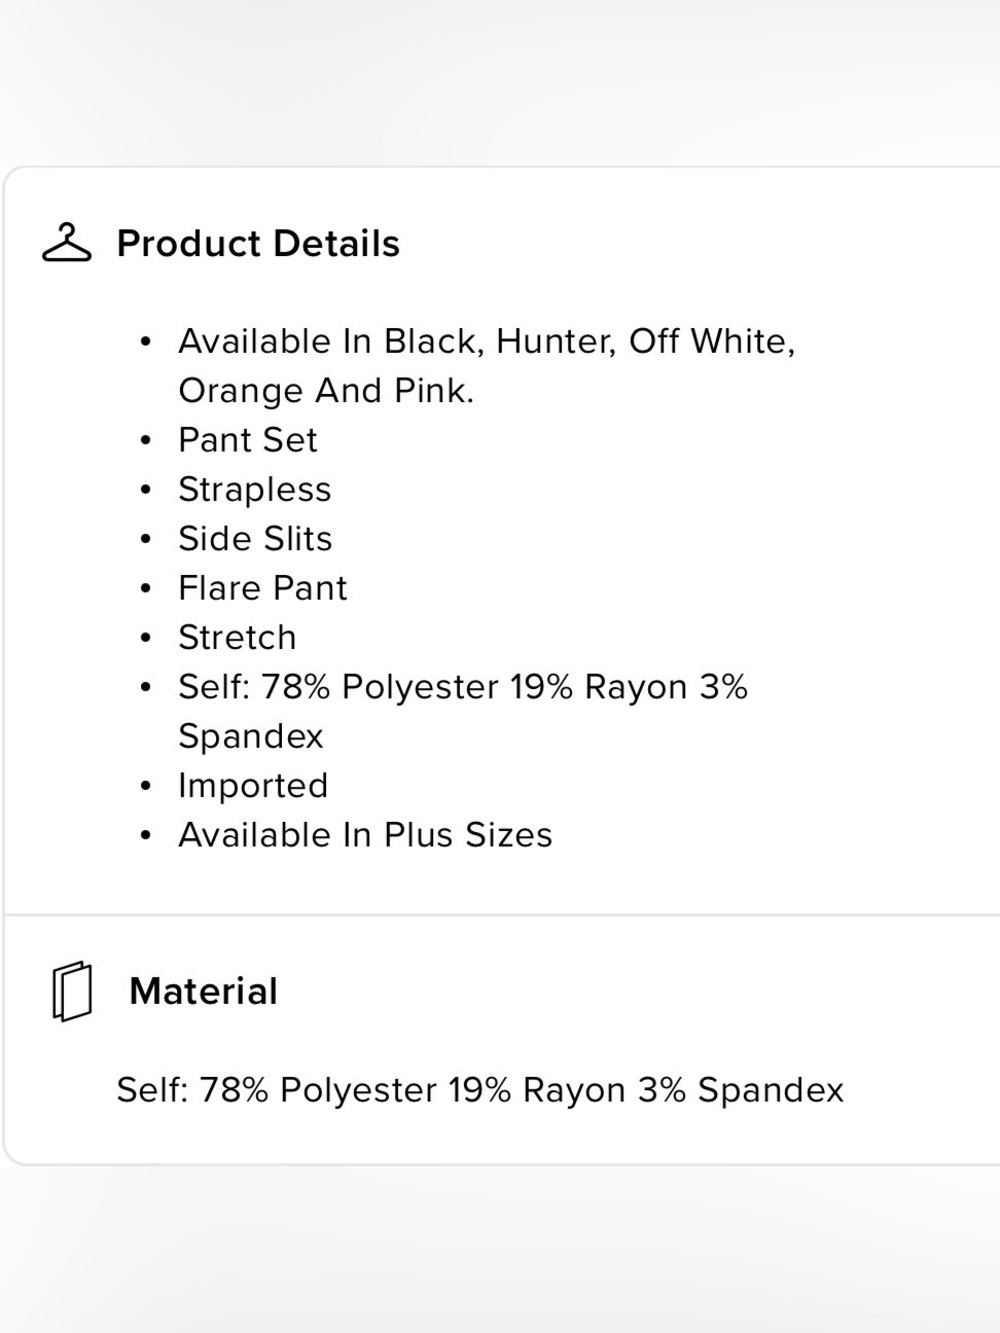Click the hanger icon beside Product Details
Viewport: 1000px width, 1333px height.
point(67,243)
